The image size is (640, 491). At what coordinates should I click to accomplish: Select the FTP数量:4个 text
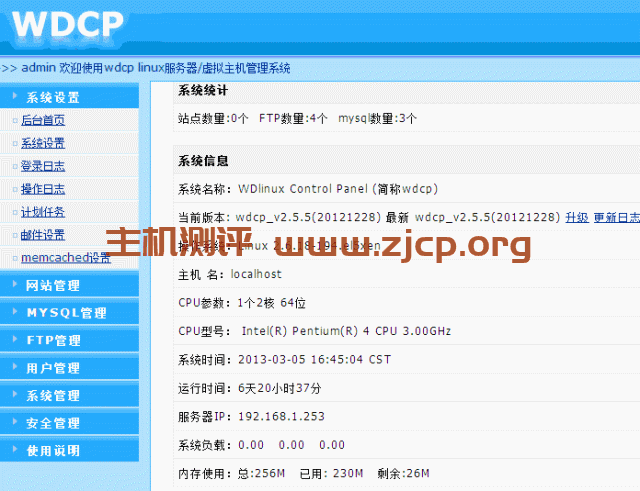[293, 119]
